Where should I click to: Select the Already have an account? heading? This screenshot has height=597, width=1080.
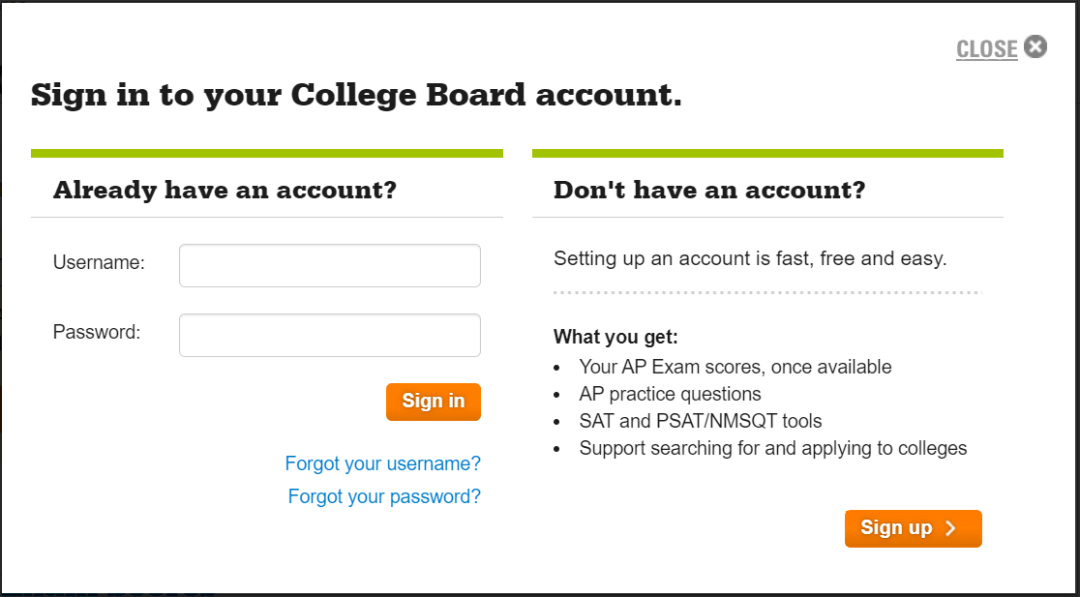click(225, 190)
